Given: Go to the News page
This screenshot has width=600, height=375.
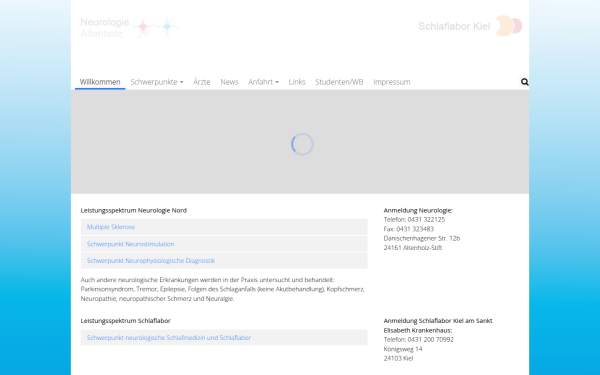Looking at the screenshot, I should pyautogui.click(x=229, y=82).
